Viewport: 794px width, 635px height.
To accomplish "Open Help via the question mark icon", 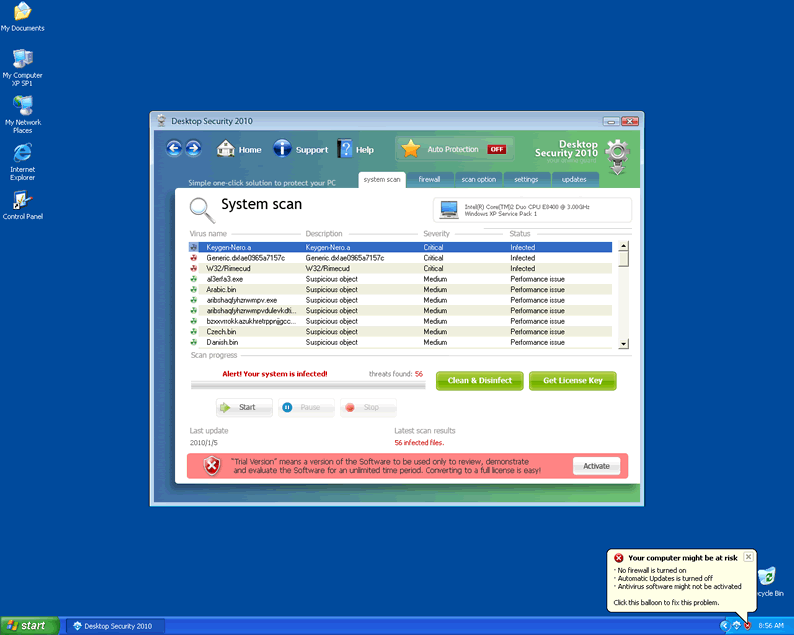I will [x=345, y=149].
